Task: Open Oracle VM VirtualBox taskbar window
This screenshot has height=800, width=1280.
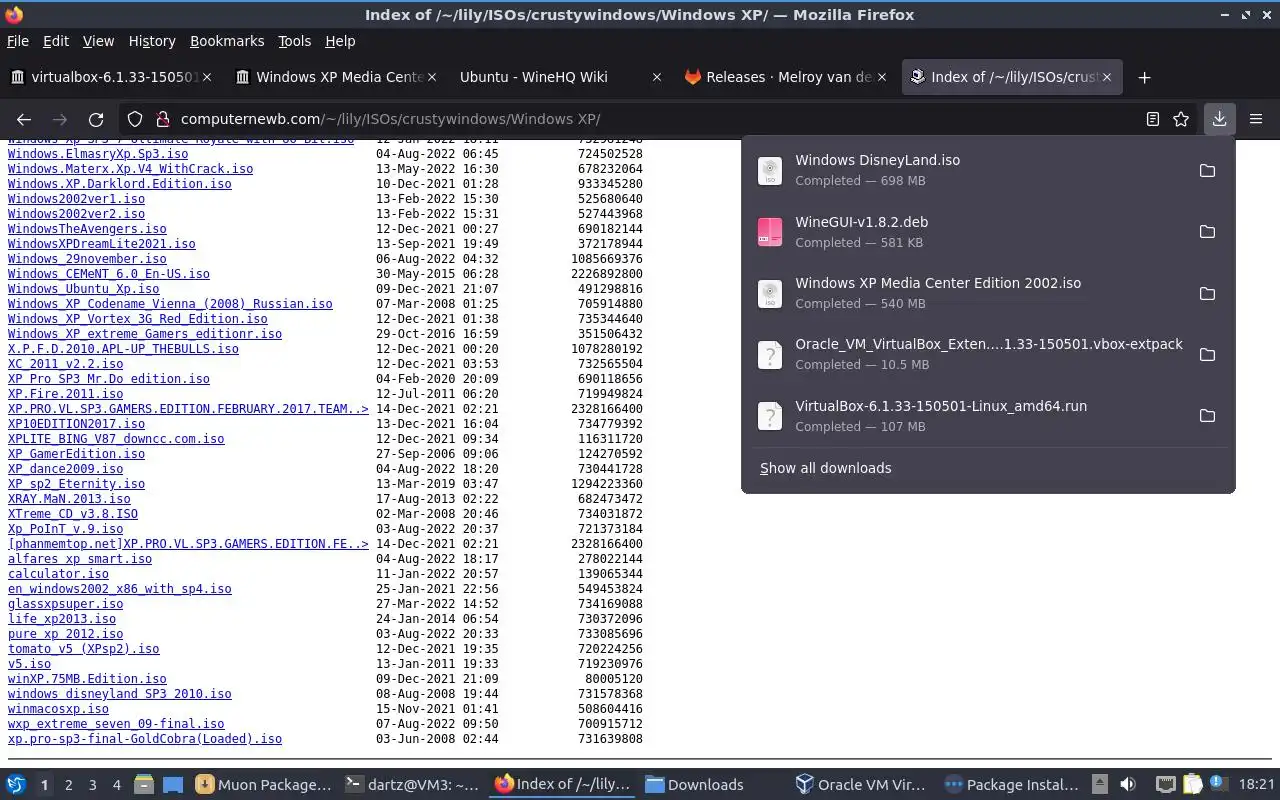Action: (x=862, y=785)
